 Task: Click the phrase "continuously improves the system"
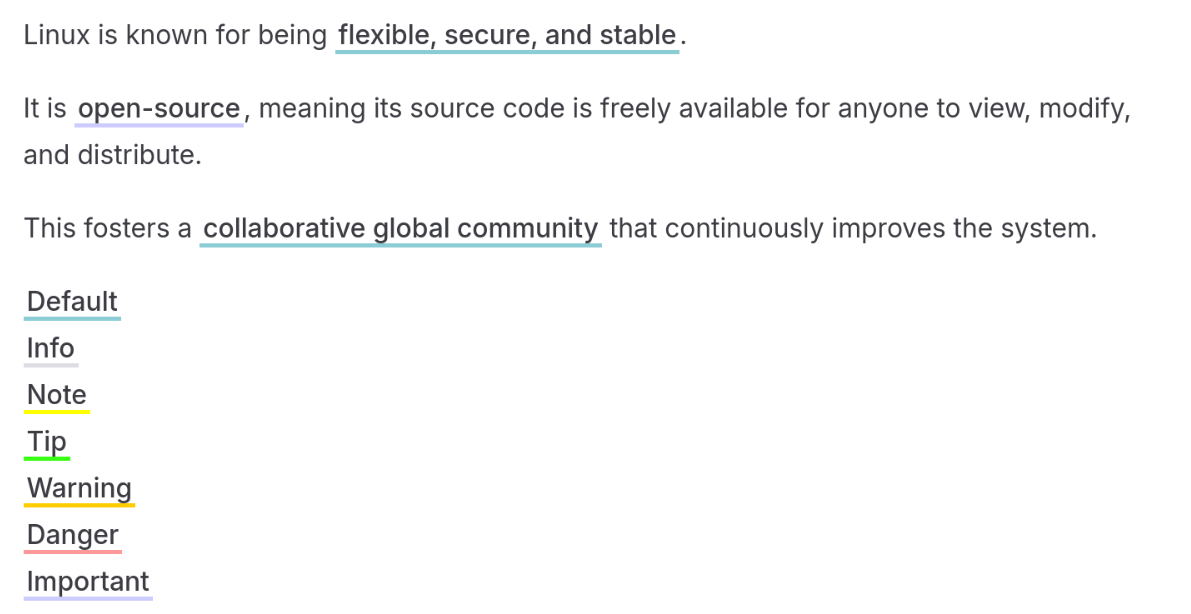[x=879, y=229]
